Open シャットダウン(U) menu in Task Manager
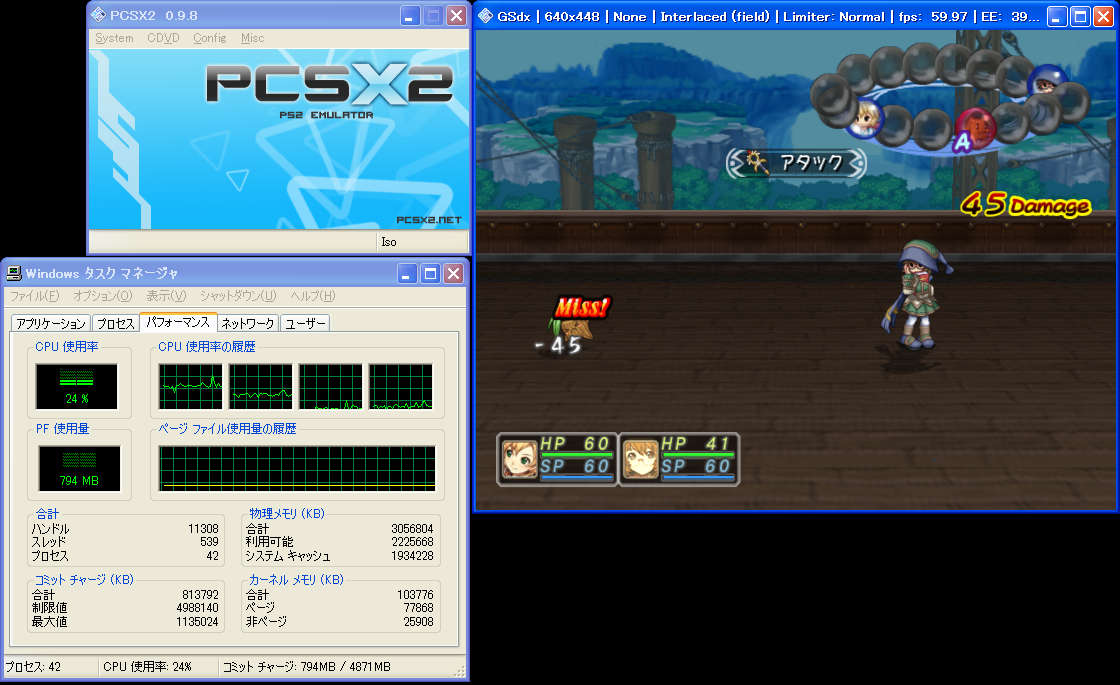Screen dimensions: 1120x685 [238, 296]
